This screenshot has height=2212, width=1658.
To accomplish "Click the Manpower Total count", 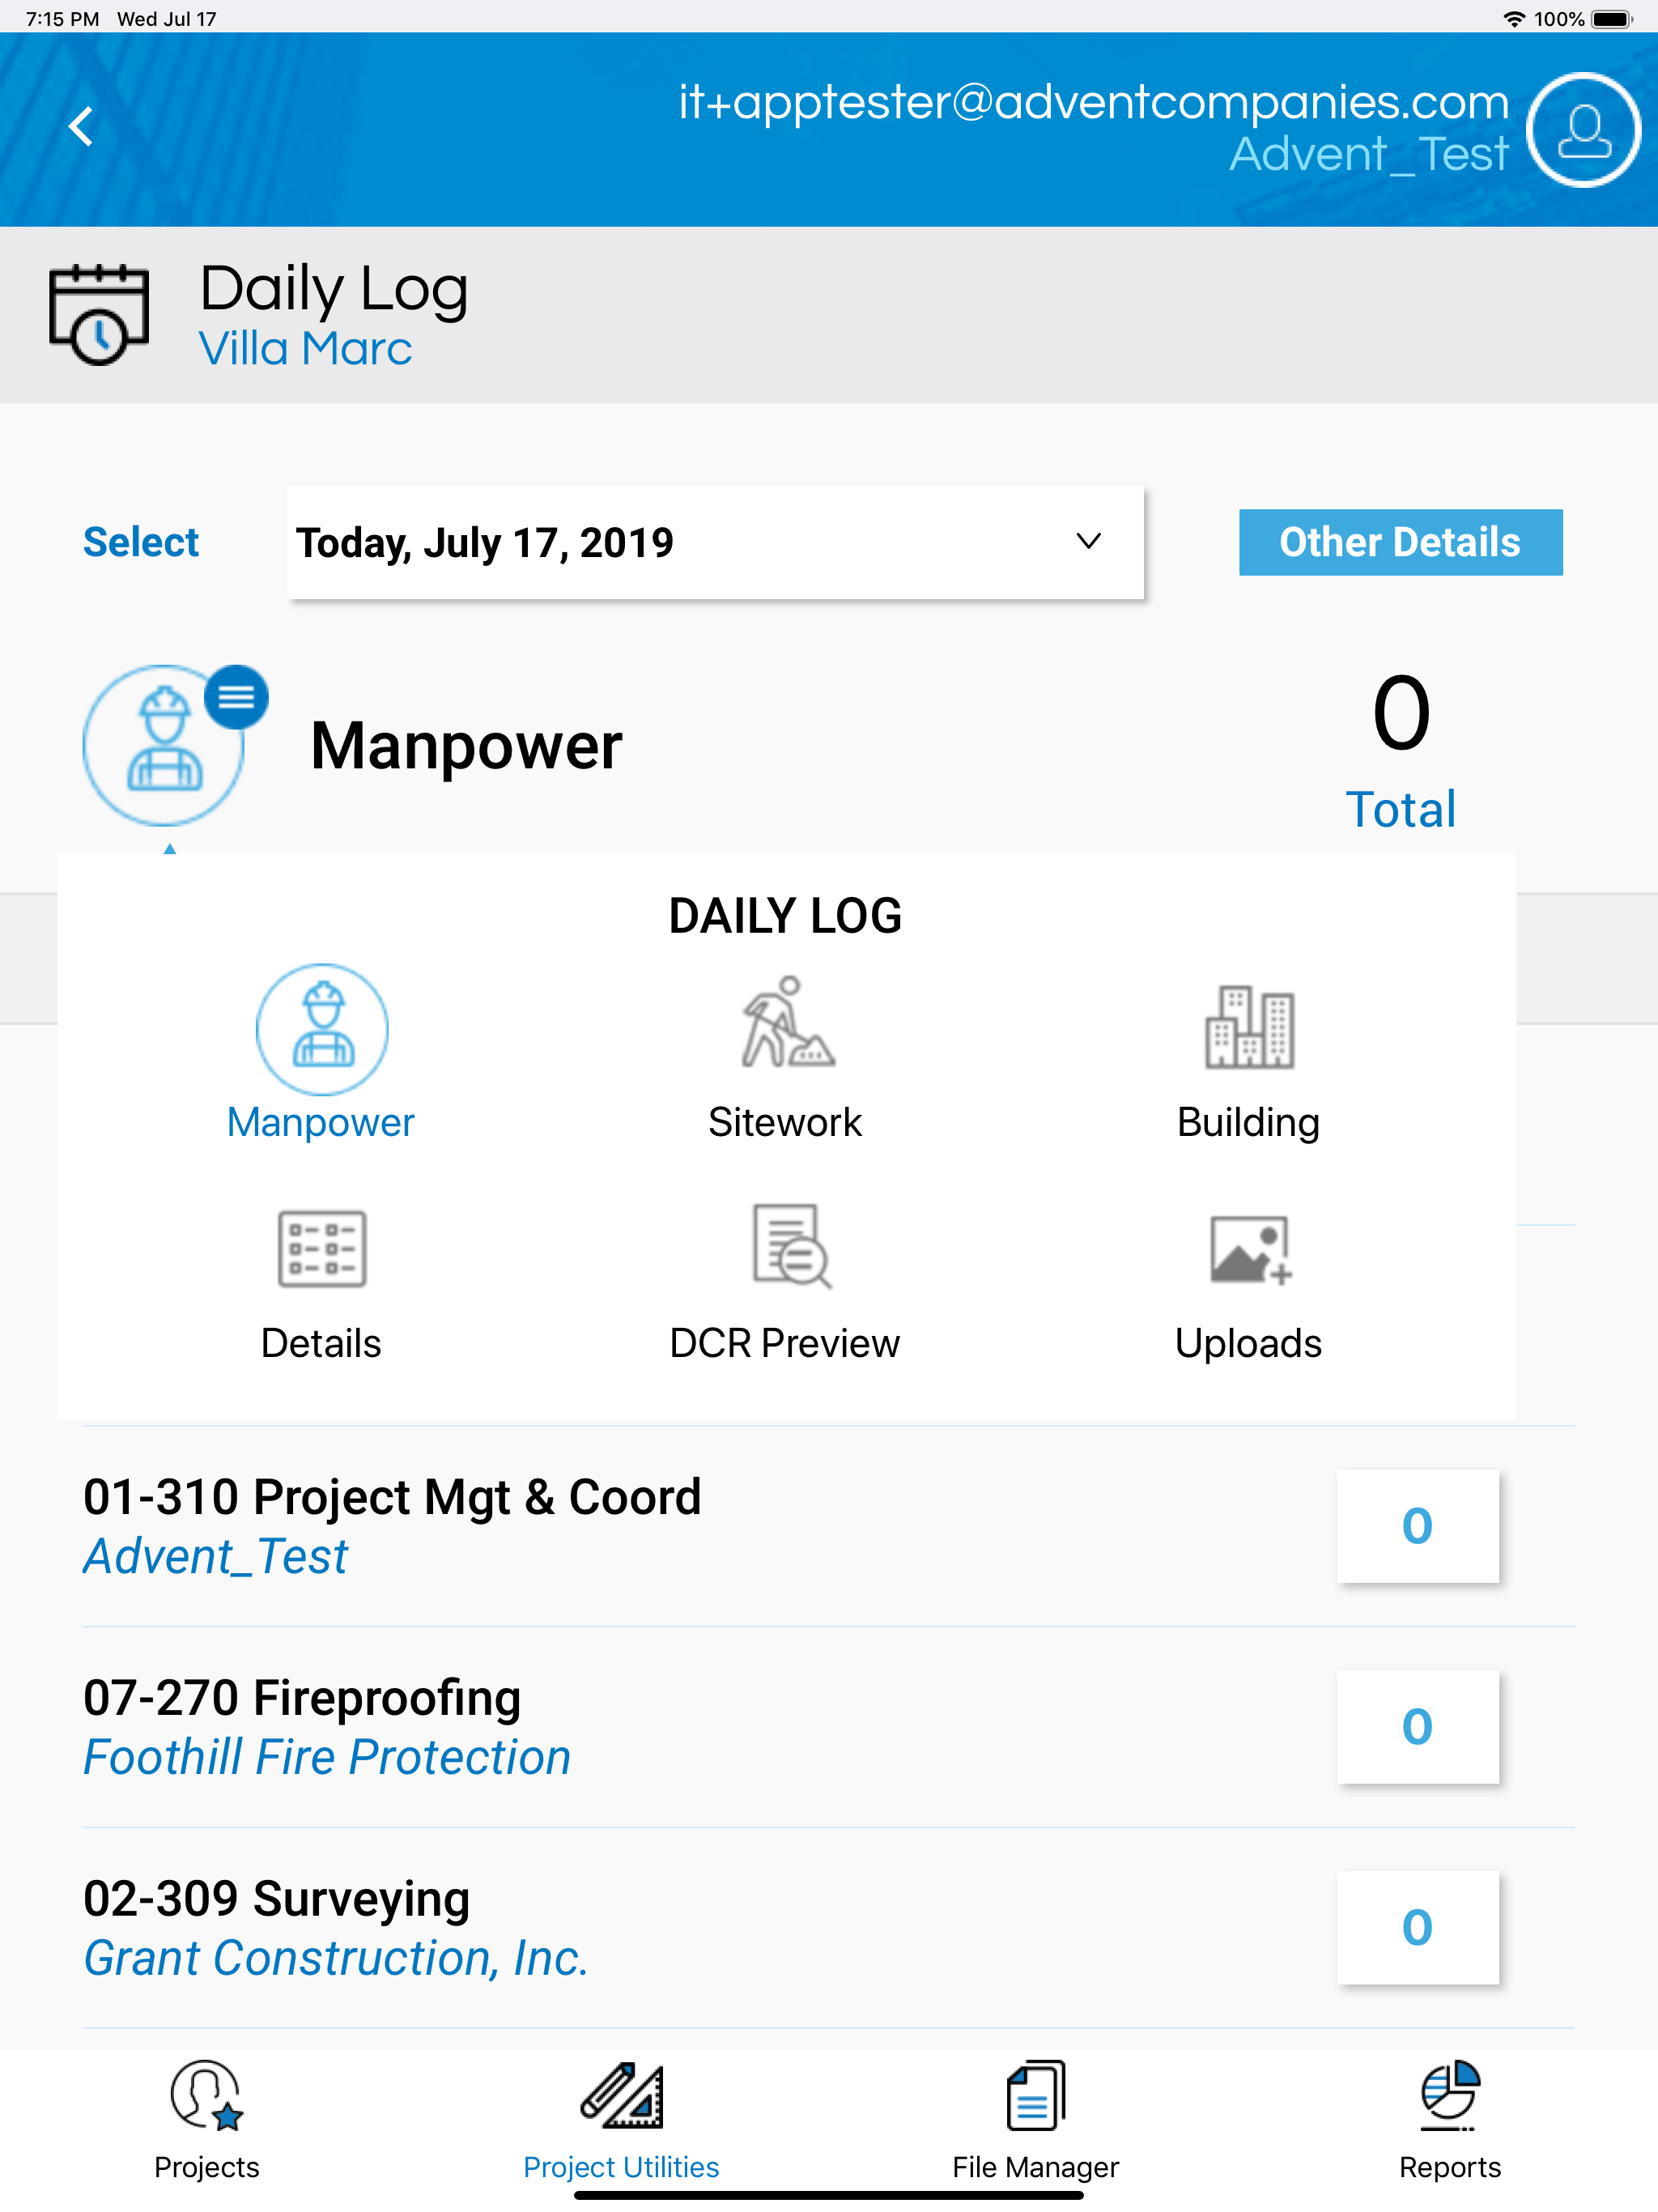I will pos(1401,712).
